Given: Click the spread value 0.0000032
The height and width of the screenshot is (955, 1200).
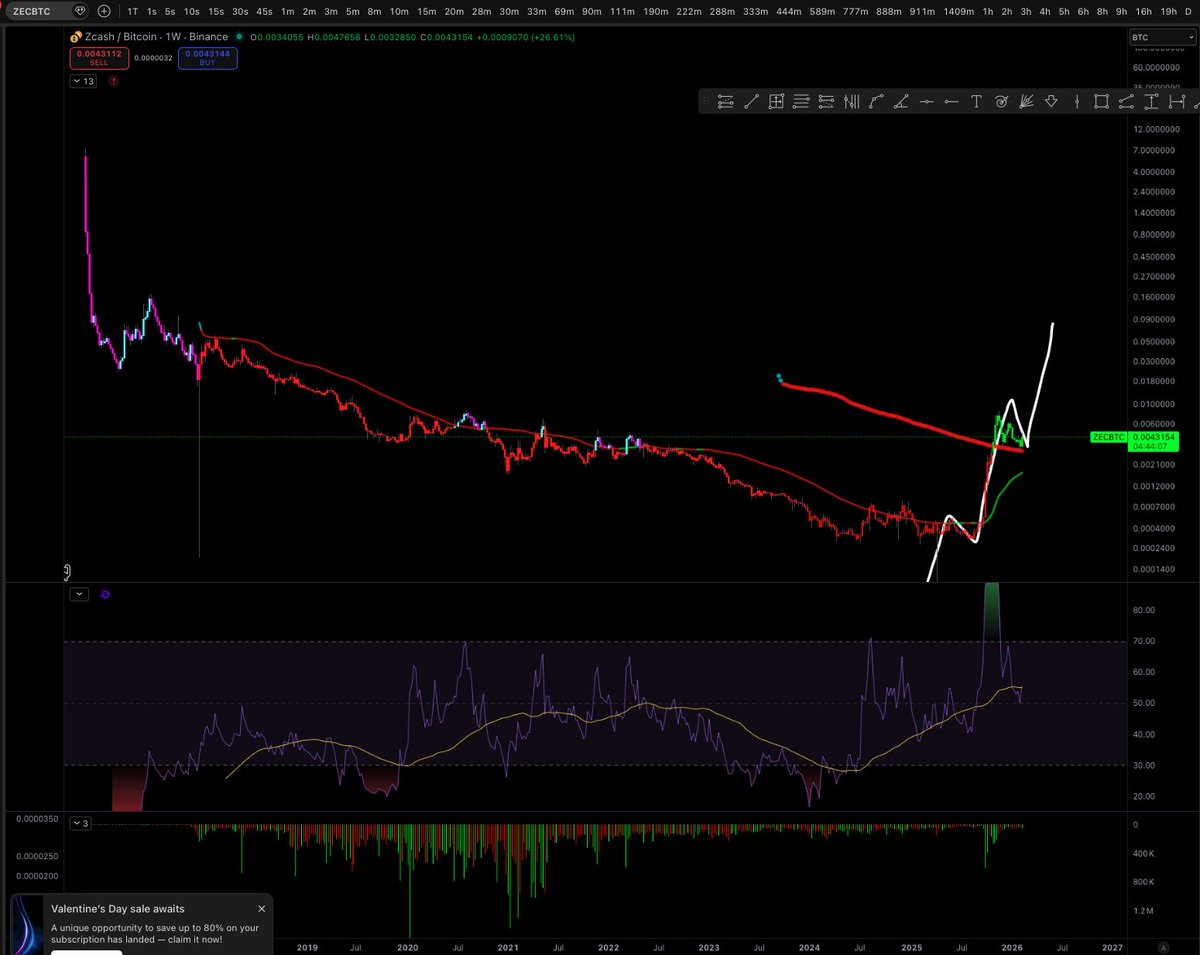Looking at the screenshot, I should click(154, 57).
